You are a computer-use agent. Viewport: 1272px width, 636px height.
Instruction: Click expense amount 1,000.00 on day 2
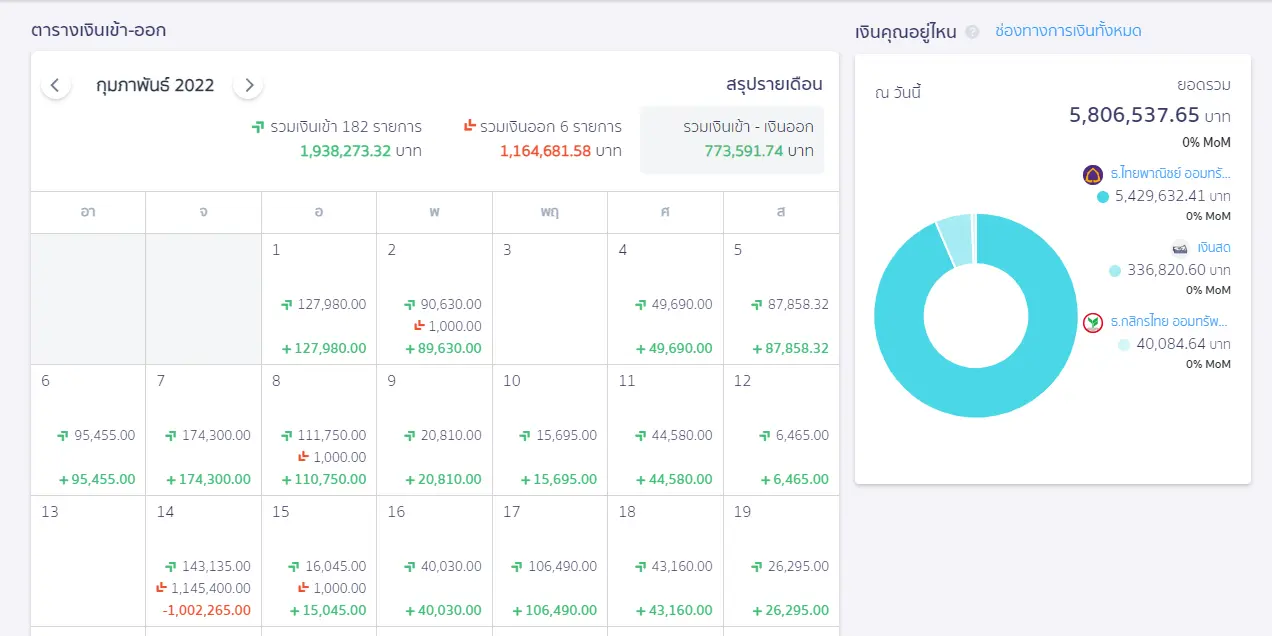(x=455, y=326)
